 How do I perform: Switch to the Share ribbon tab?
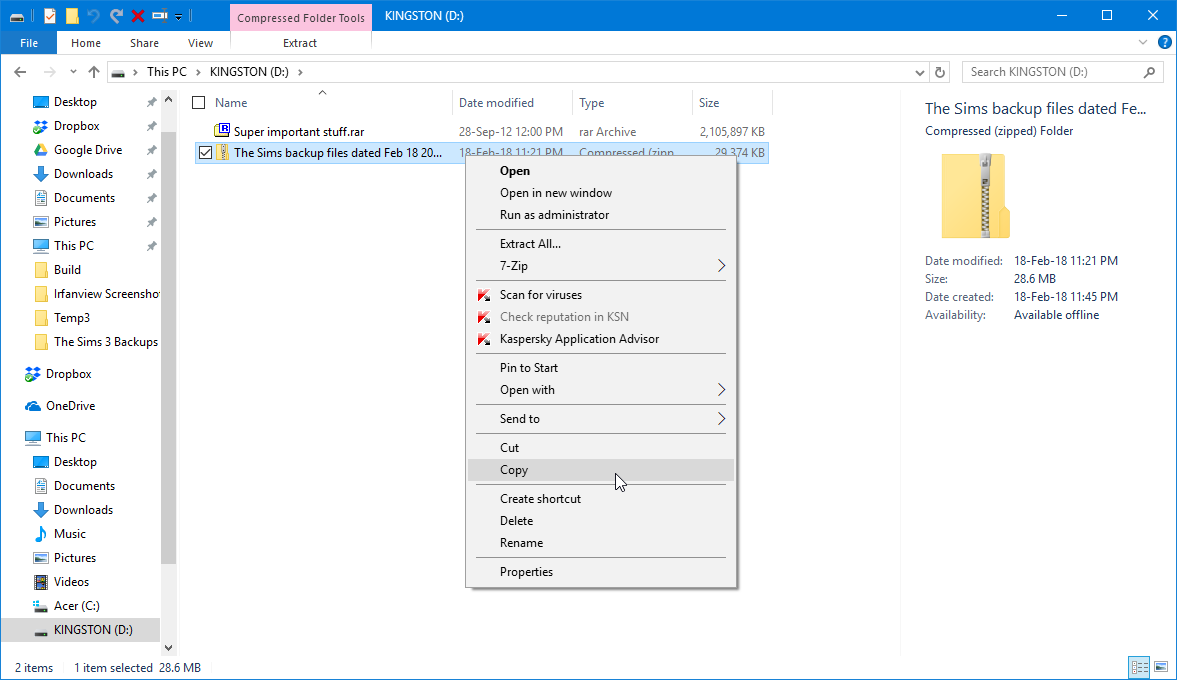click(144, 43)
